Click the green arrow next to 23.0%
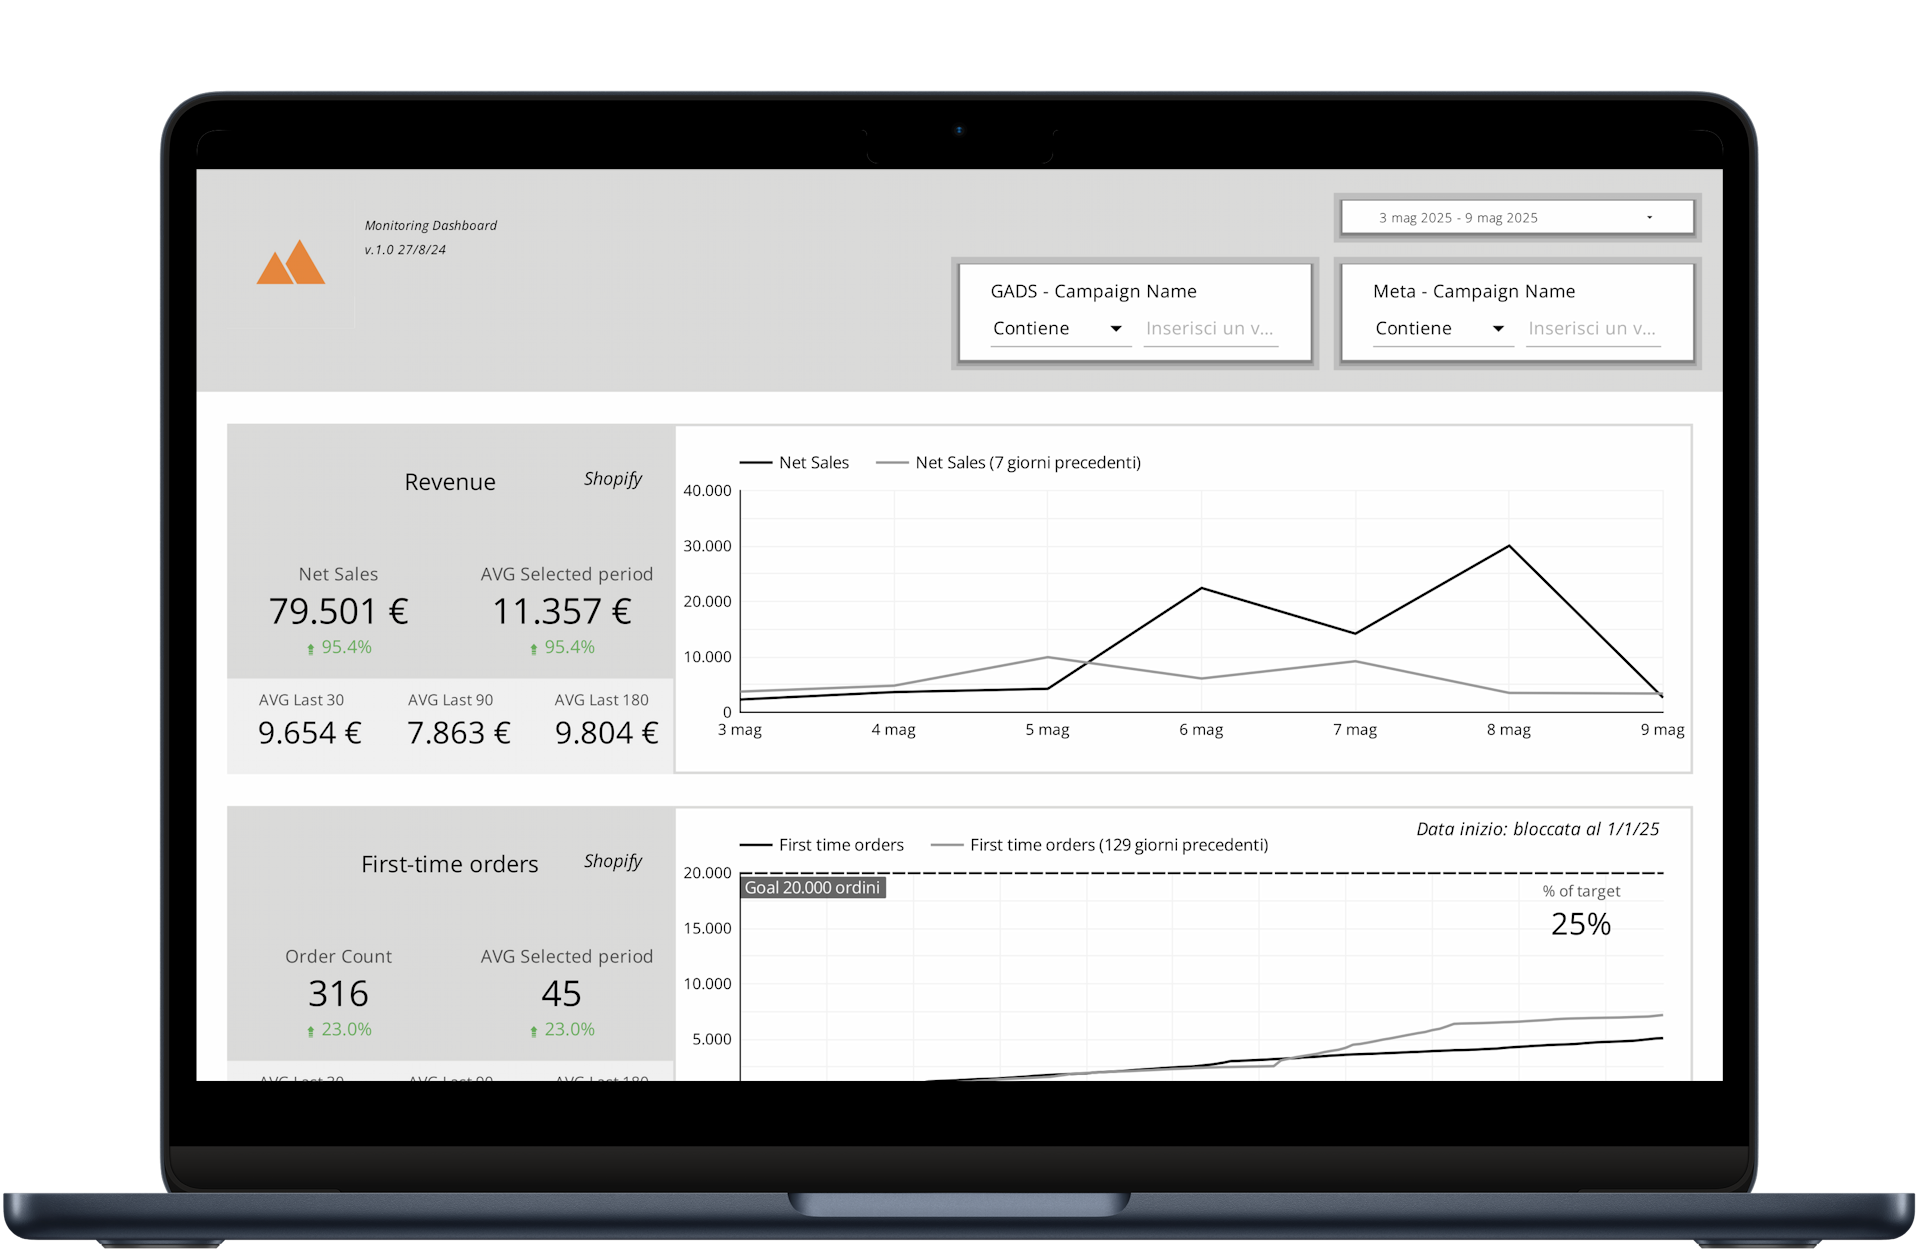Image resolution: width=1920 pixels, height=1252 pixels. [x=311, y=1029]
